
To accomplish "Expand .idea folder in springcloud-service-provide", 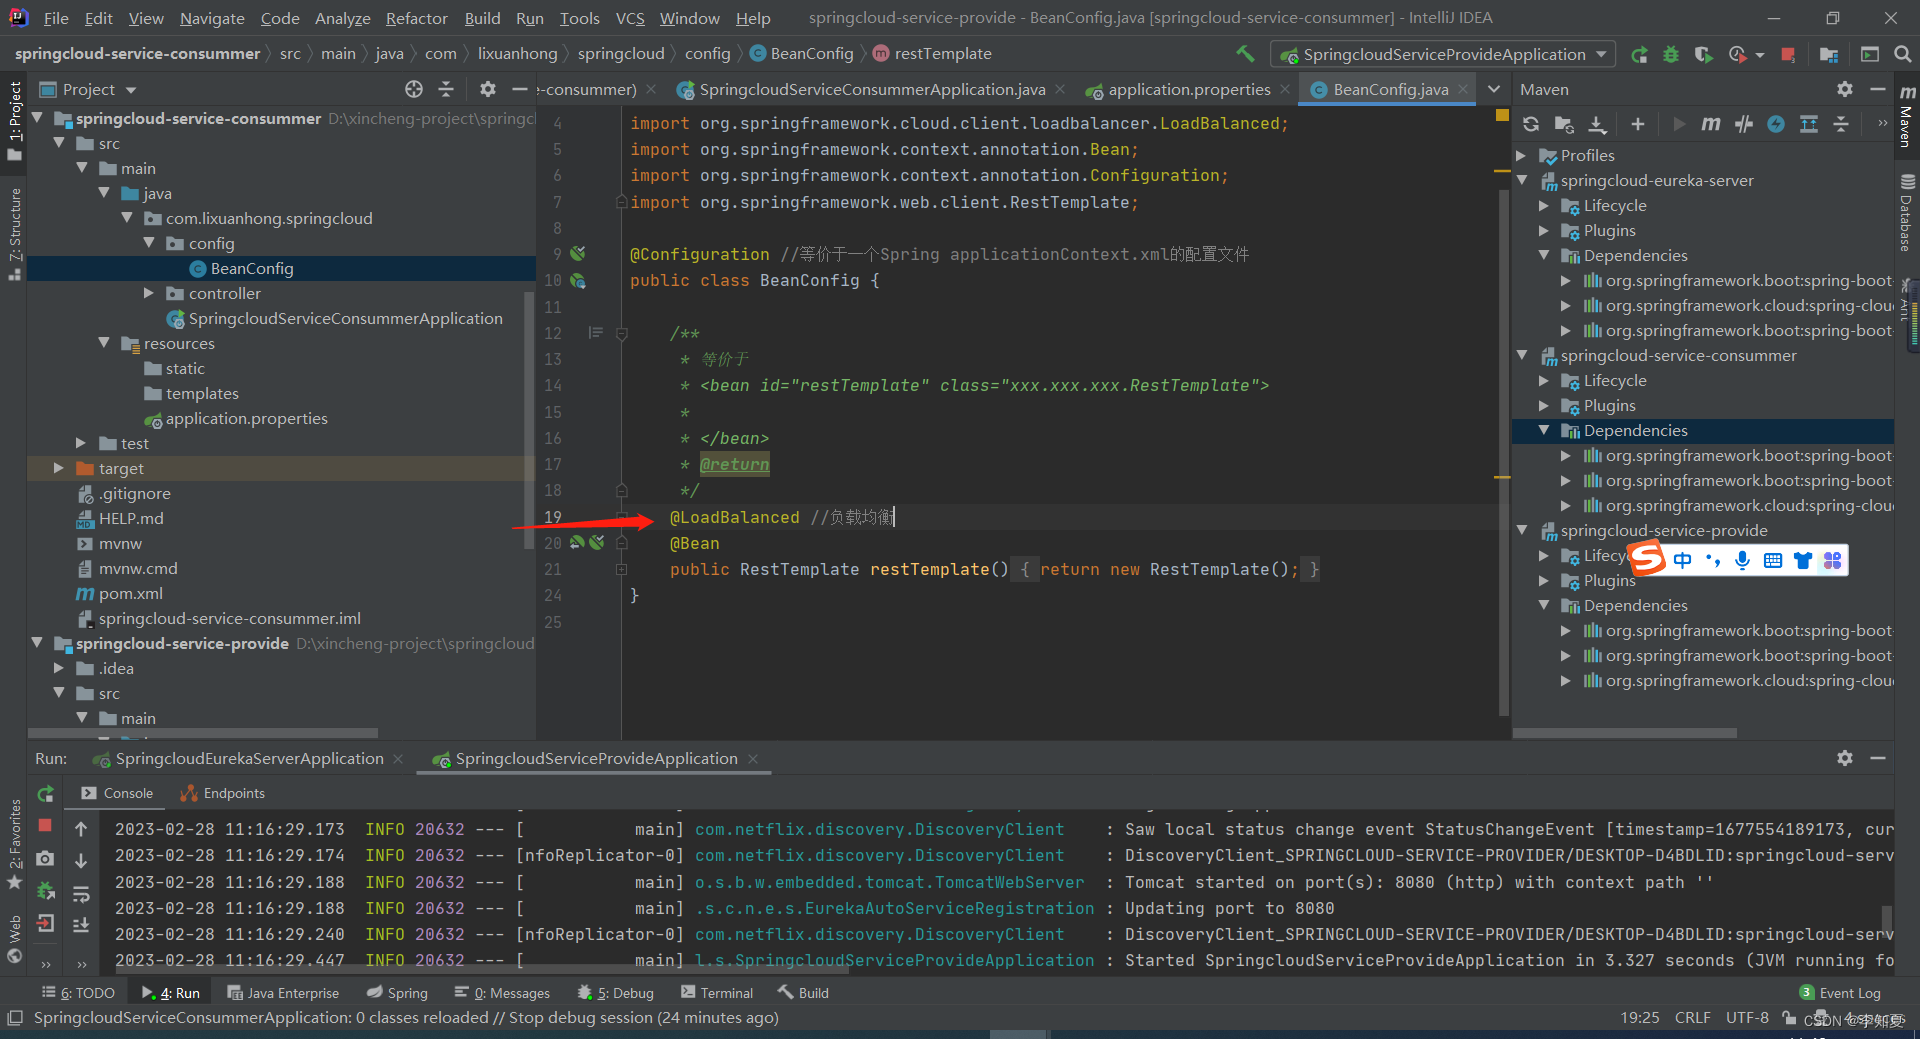I will click(x=58, y=668).
